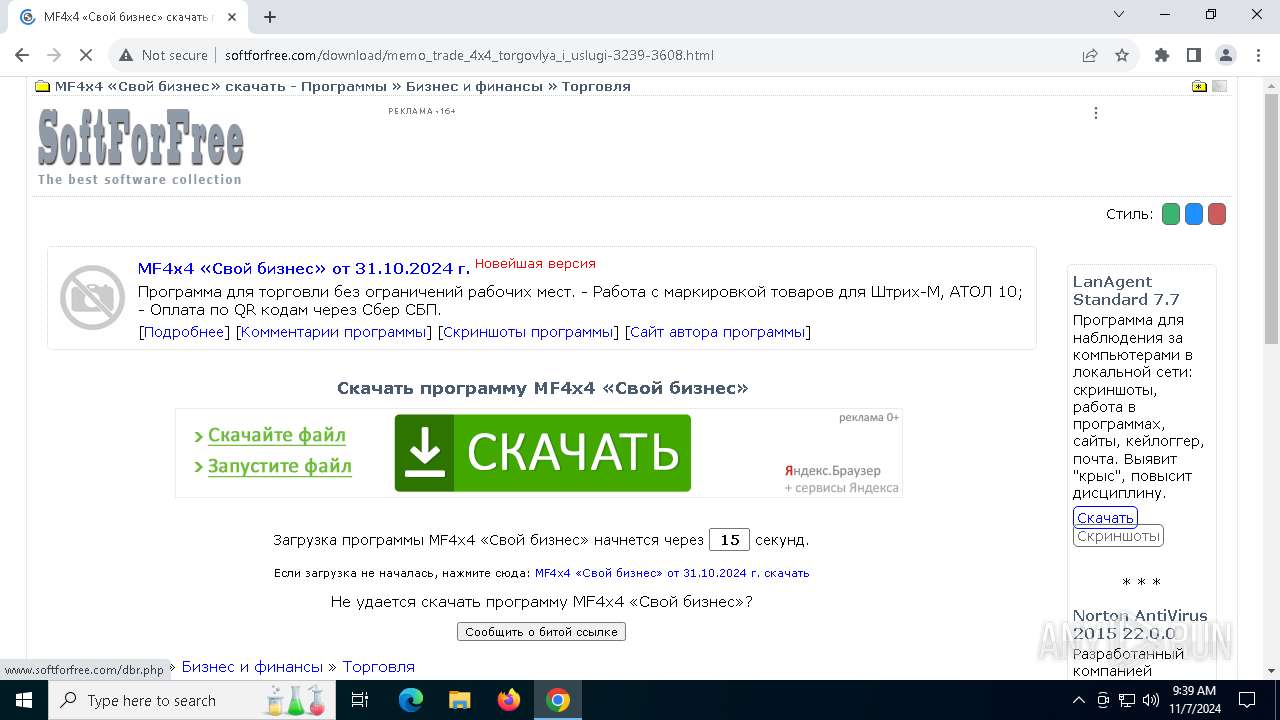Screen dimensions: 1280x720
Task: Bookmark this tab with star icon
Action: click(x=1122, y=55)
